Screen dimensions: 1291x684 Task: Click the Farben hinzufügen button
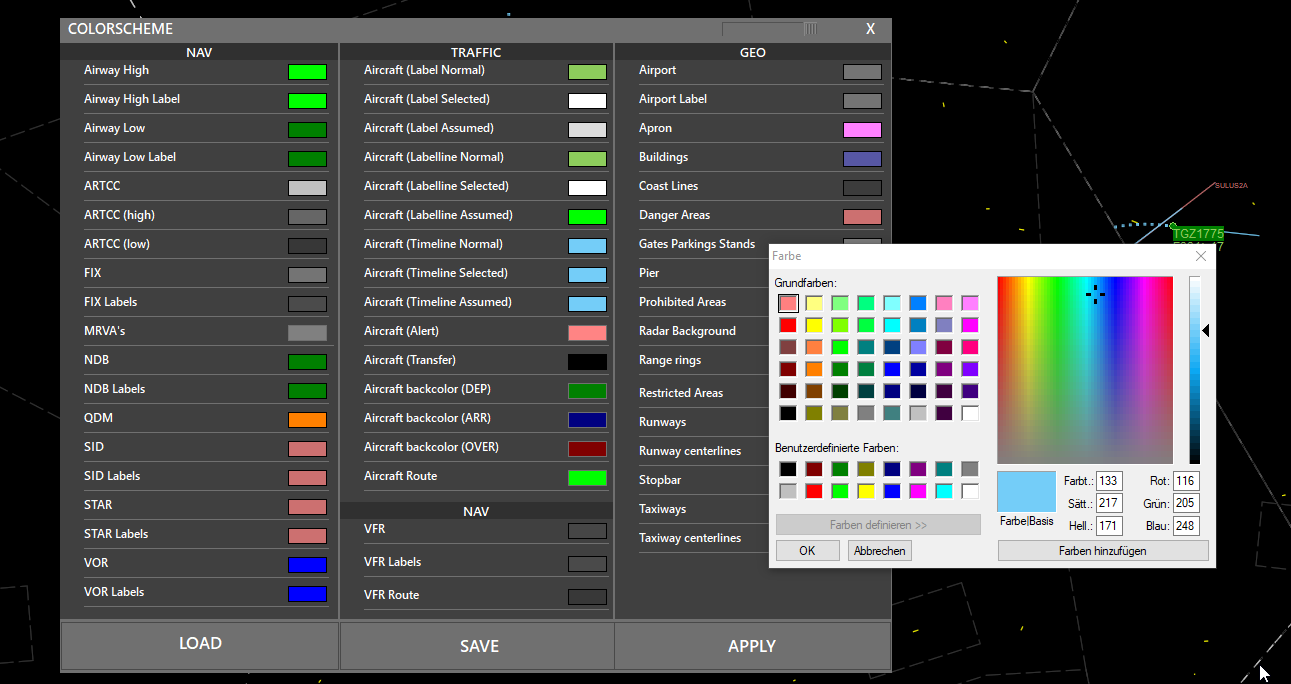(x=1103, y=551)
